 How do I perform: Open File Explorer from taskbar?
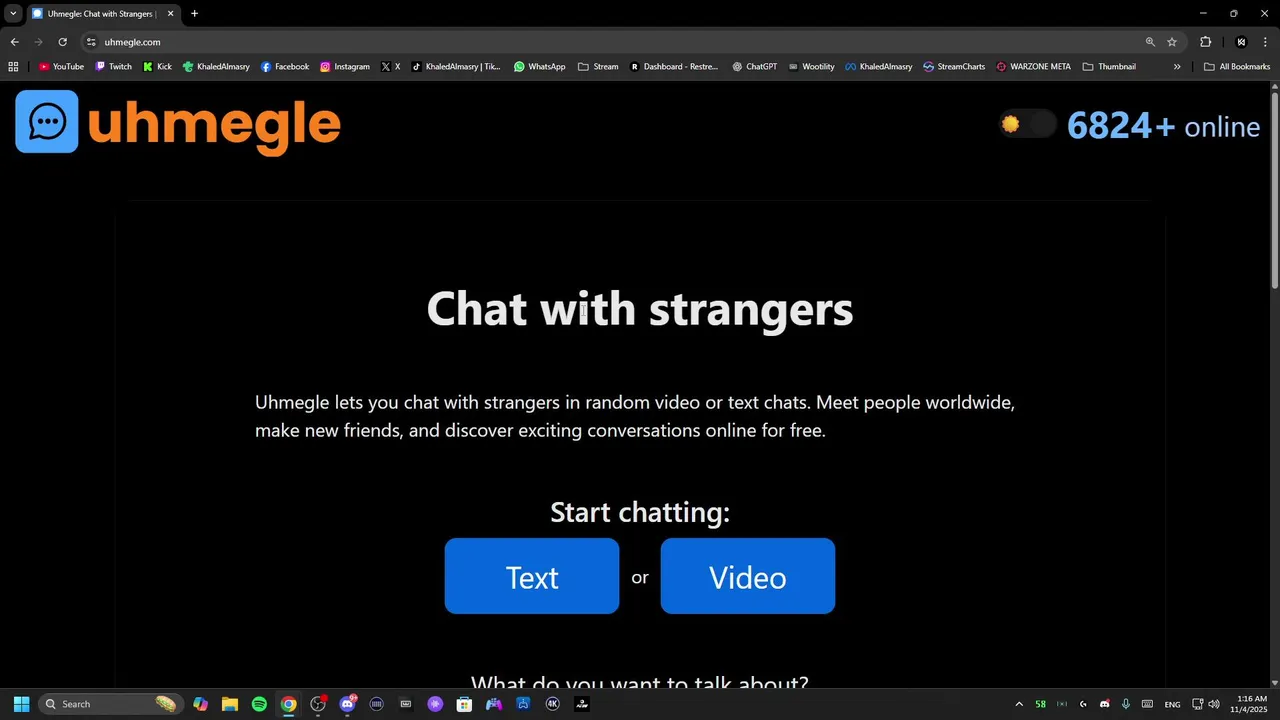tap(229, 704)
